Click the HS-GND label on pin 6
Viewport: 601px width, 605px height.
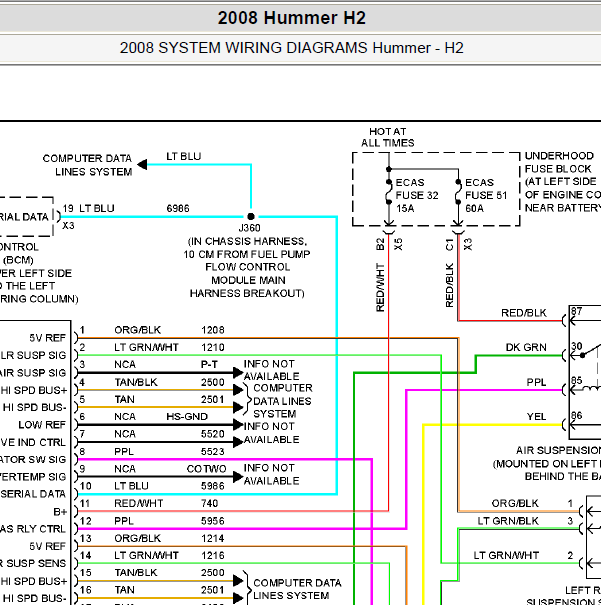click(x=187, y=417)
